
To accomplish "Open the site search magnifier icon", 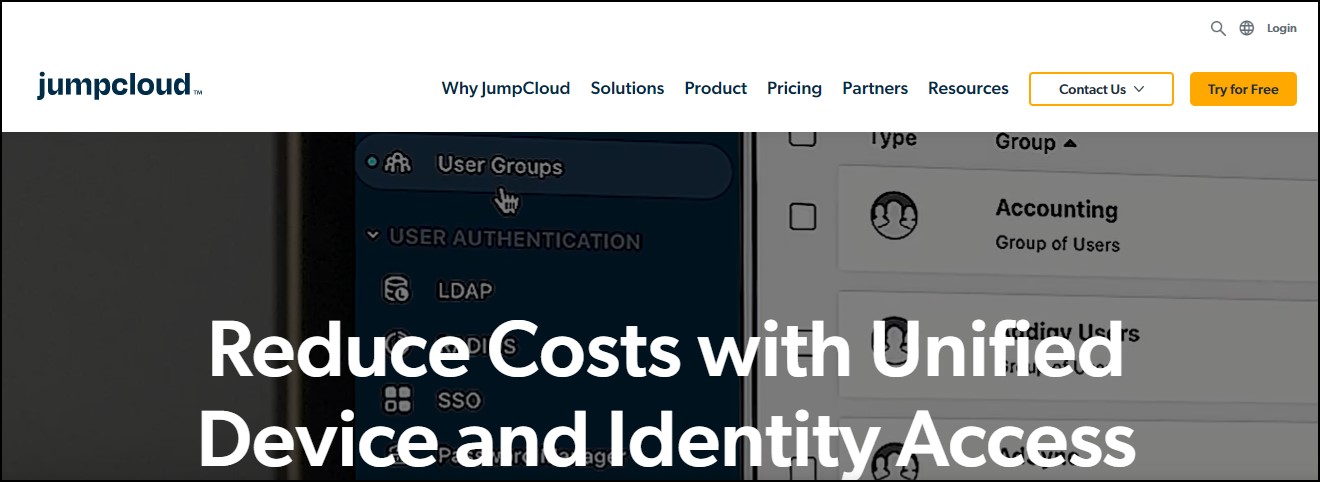I will pyautogui.click(x=1218, y=28).
